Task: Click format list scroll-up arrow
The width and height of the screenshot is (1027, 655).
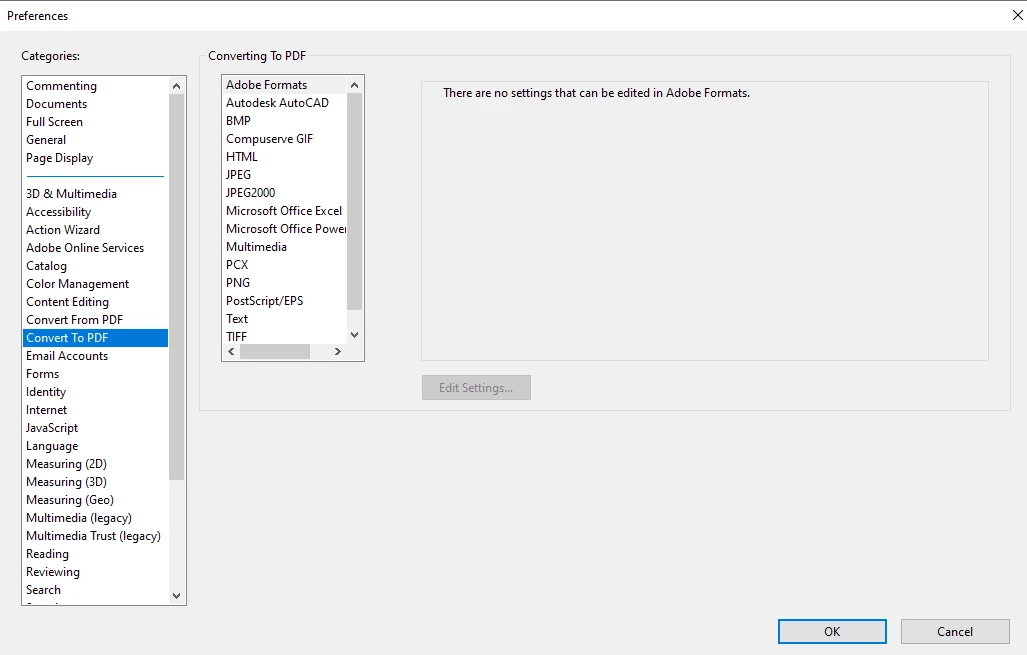Action: tap(354, 85)
